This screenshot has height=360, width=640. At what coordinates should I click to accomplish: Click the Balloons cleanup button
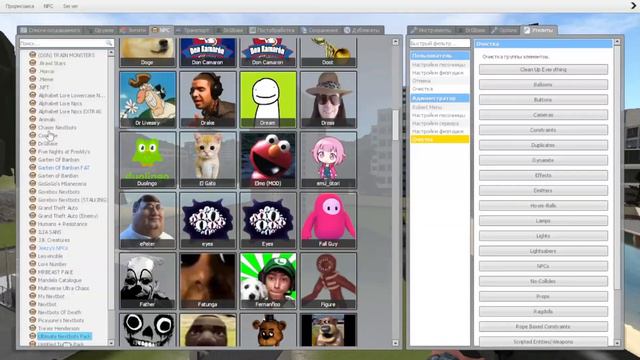[543, 84]
